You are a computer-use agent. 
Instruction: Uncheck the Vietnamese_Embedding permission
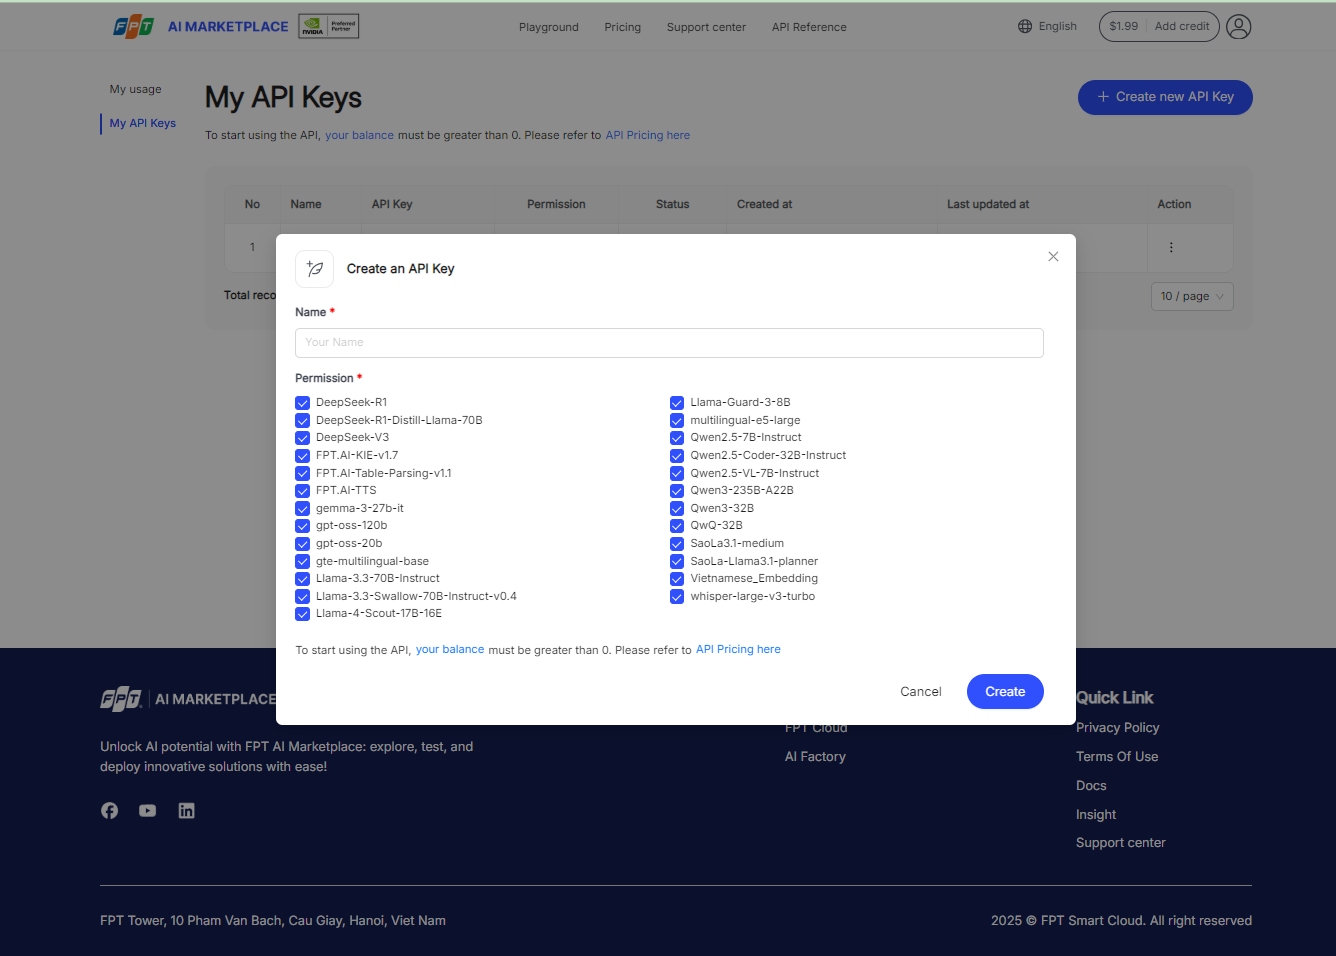(677, 579)
